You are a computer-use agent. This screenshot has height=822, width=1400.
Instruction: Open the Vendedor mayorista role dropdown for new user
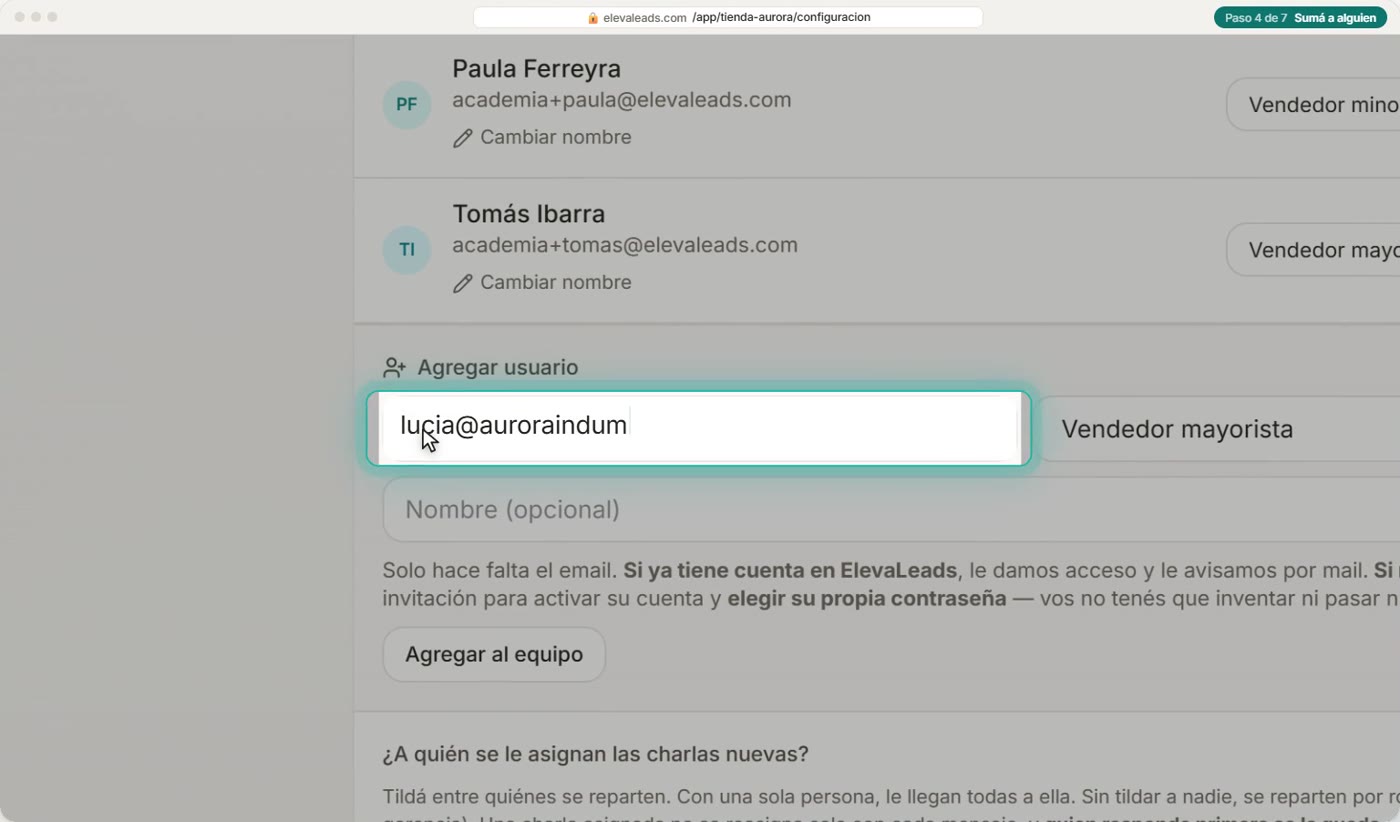coord(1220,429)
